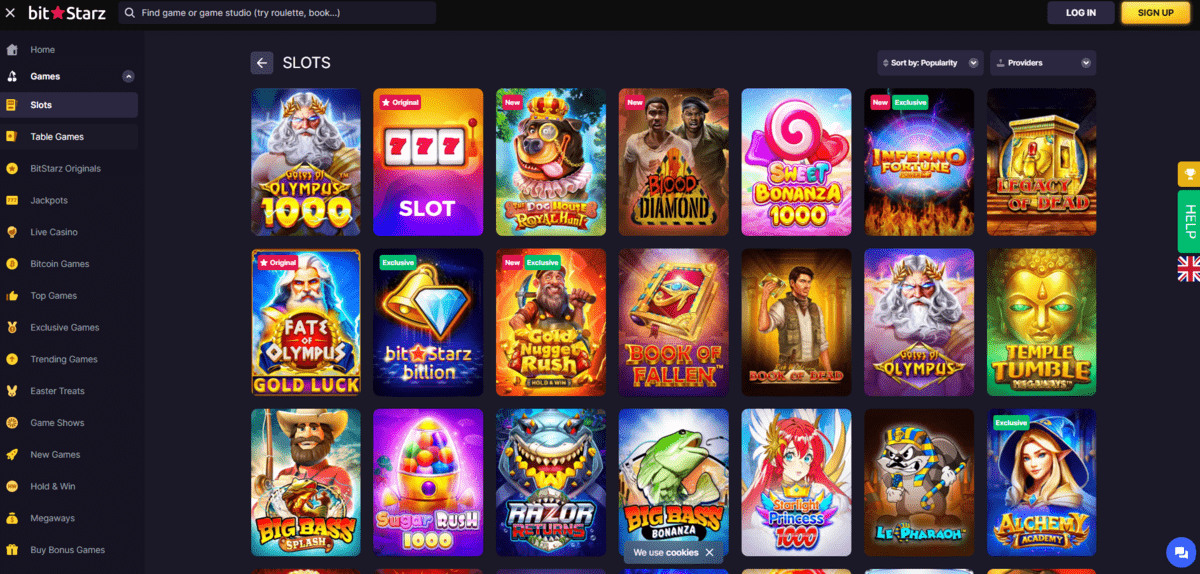The width and height of the screenshot is (1200, 574).
Task: Dismiss the We use cookies notice
Action: click(x=709, y=552)
